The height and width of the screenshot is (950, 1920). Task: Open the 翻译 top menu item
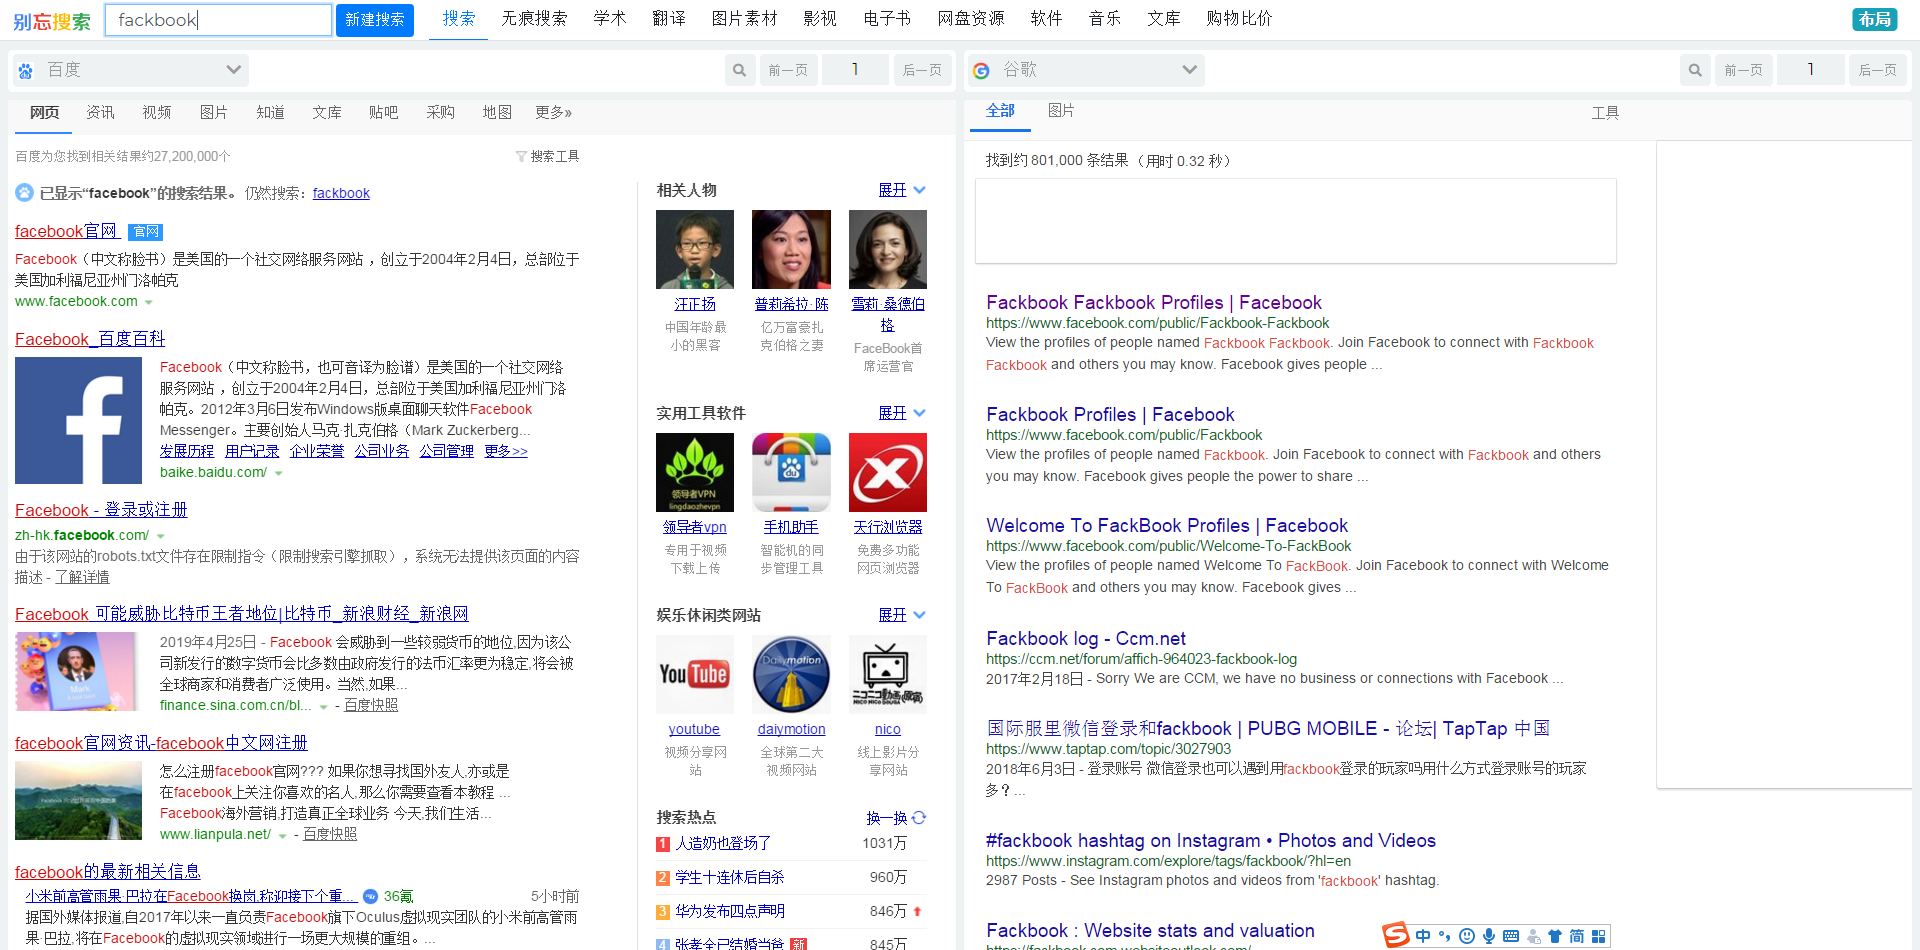[669, 18]
